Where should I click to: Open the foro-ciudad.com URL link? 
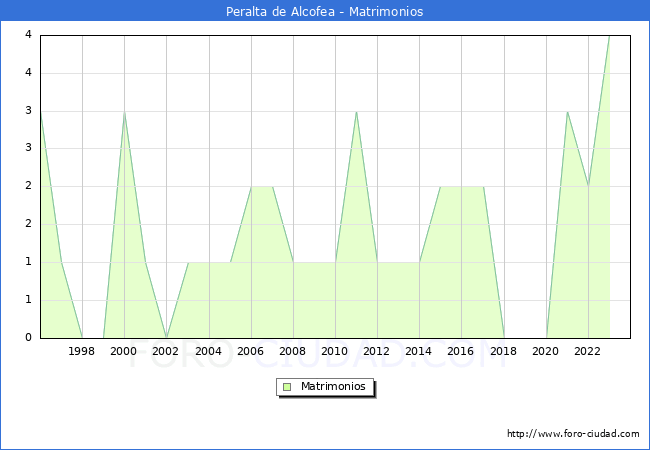tap(573, 433)
